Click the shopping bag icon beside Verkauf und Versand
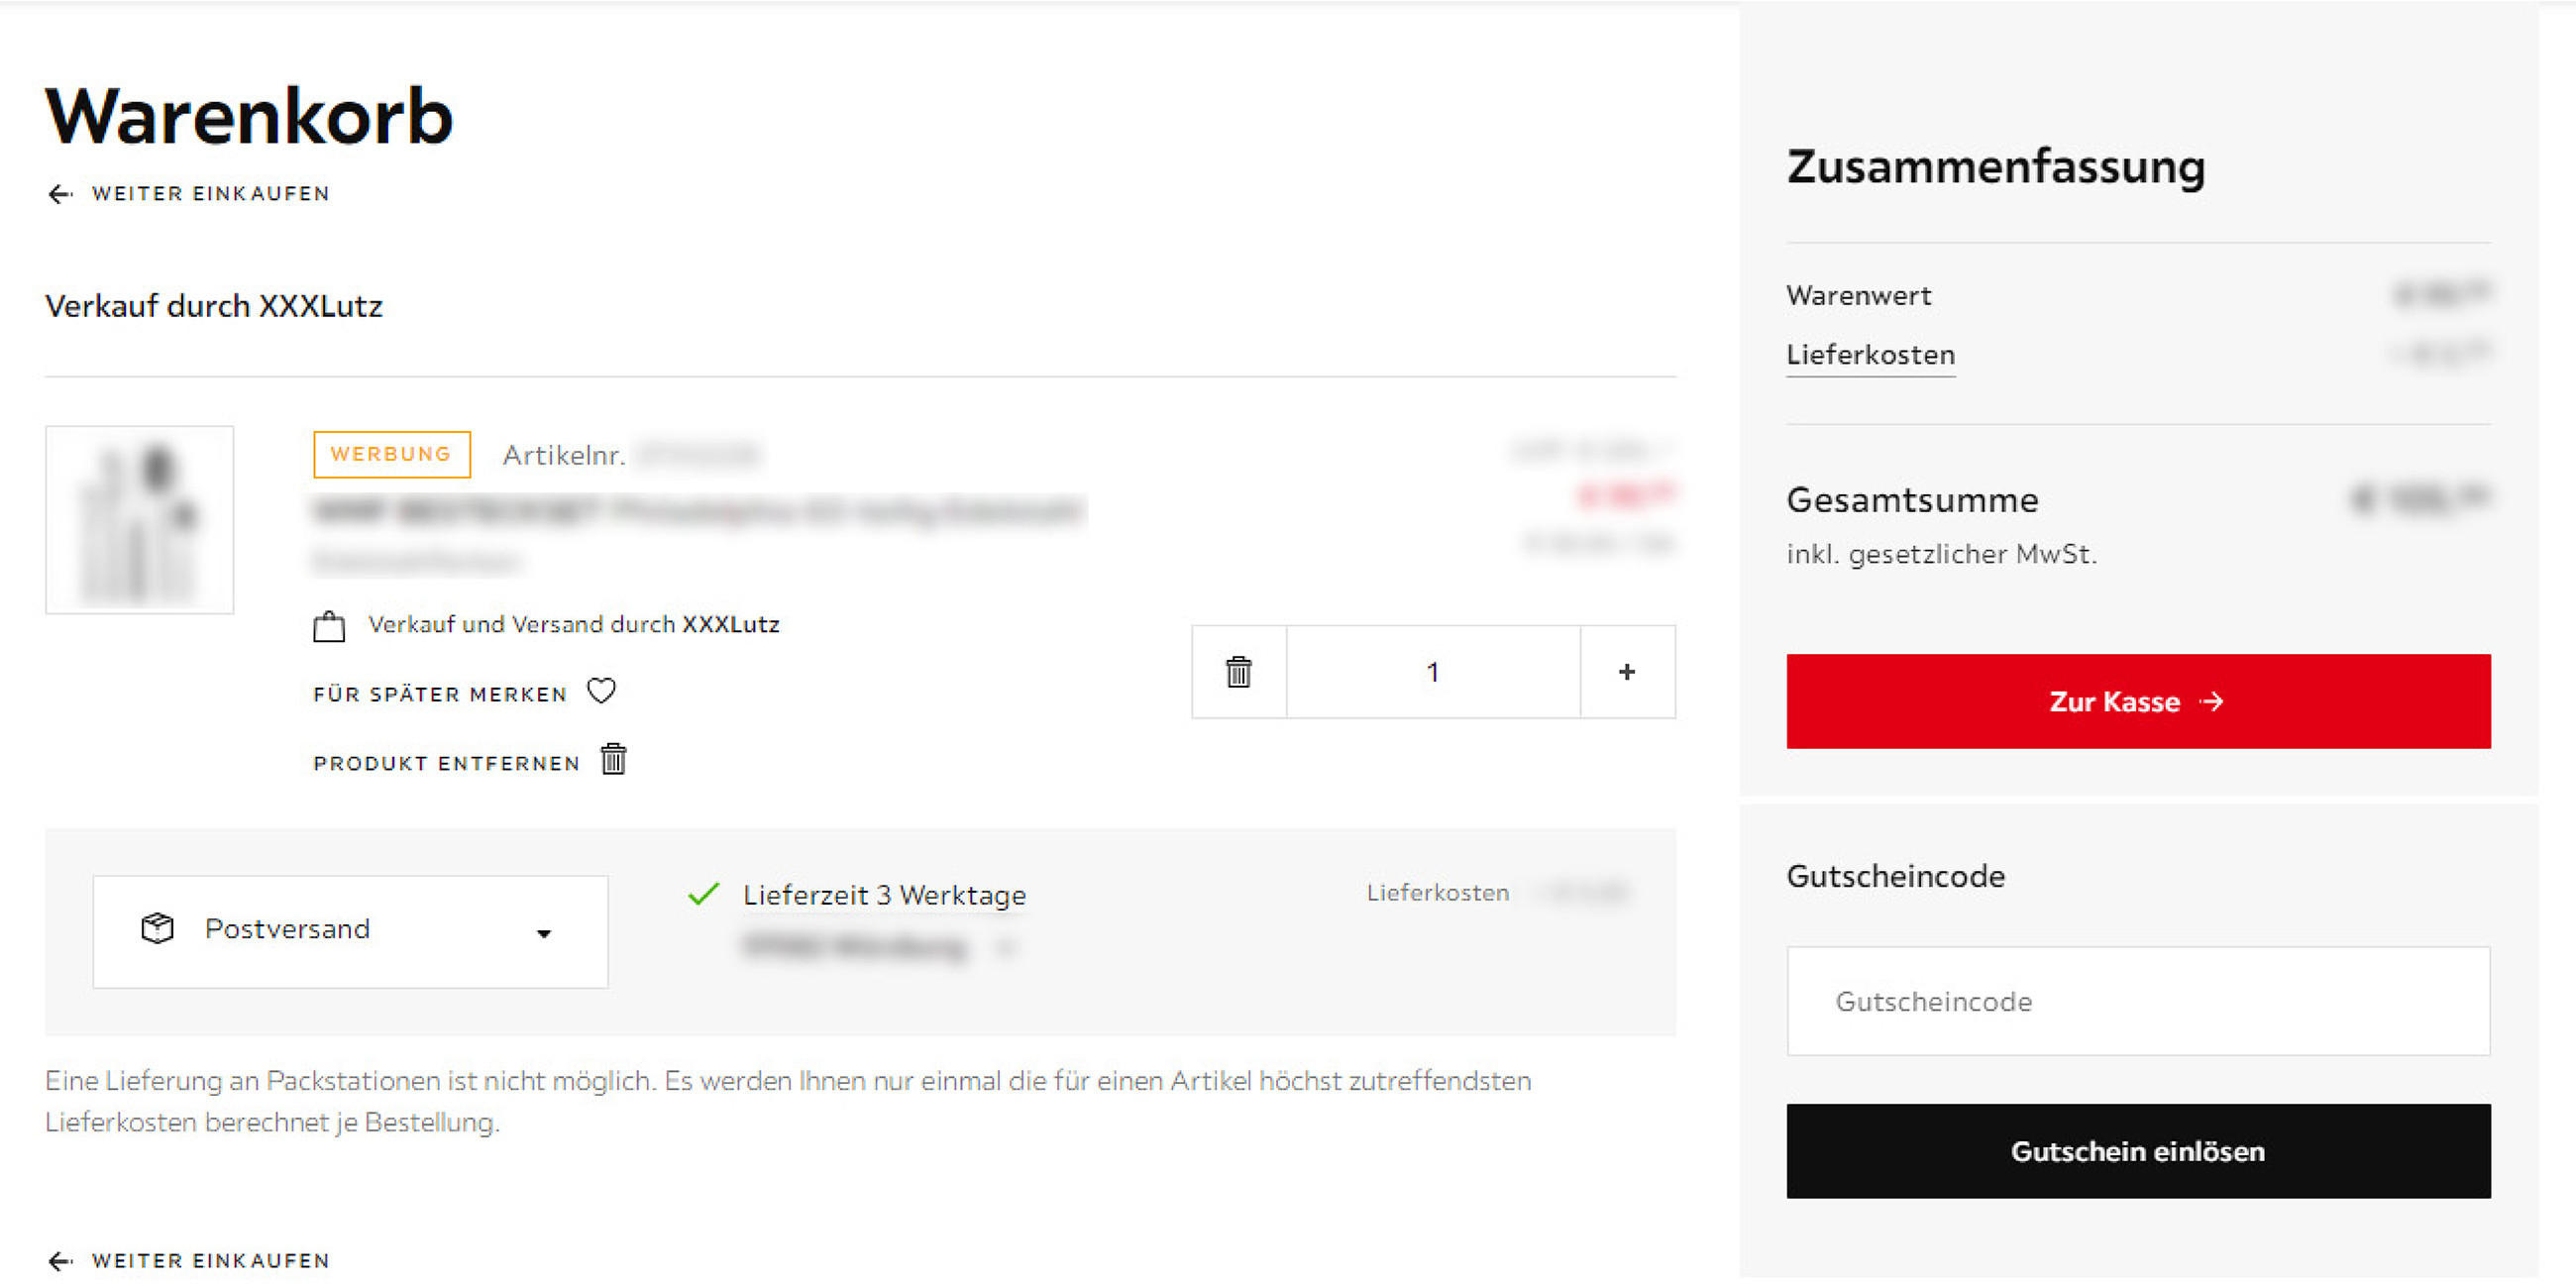2576x1288 pixels. click(329, 626)
